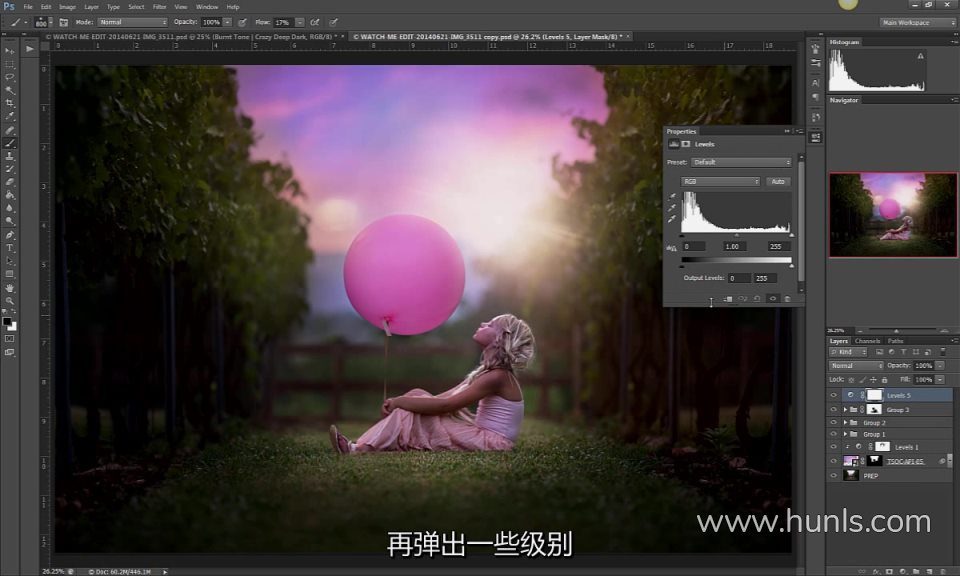Select the Eyedropper tool in the toolbox
960x576 pixels.
[9, 116]
